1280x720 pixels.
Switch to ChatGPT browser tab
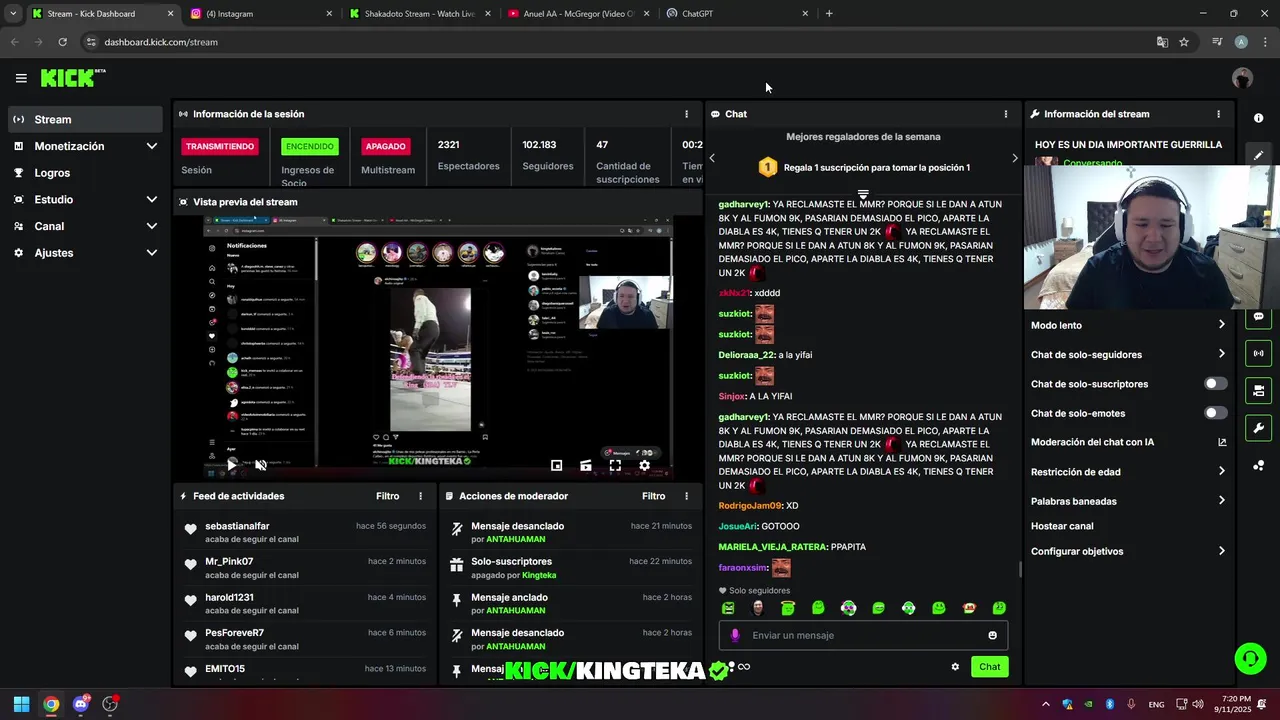(x=735, y=14)
